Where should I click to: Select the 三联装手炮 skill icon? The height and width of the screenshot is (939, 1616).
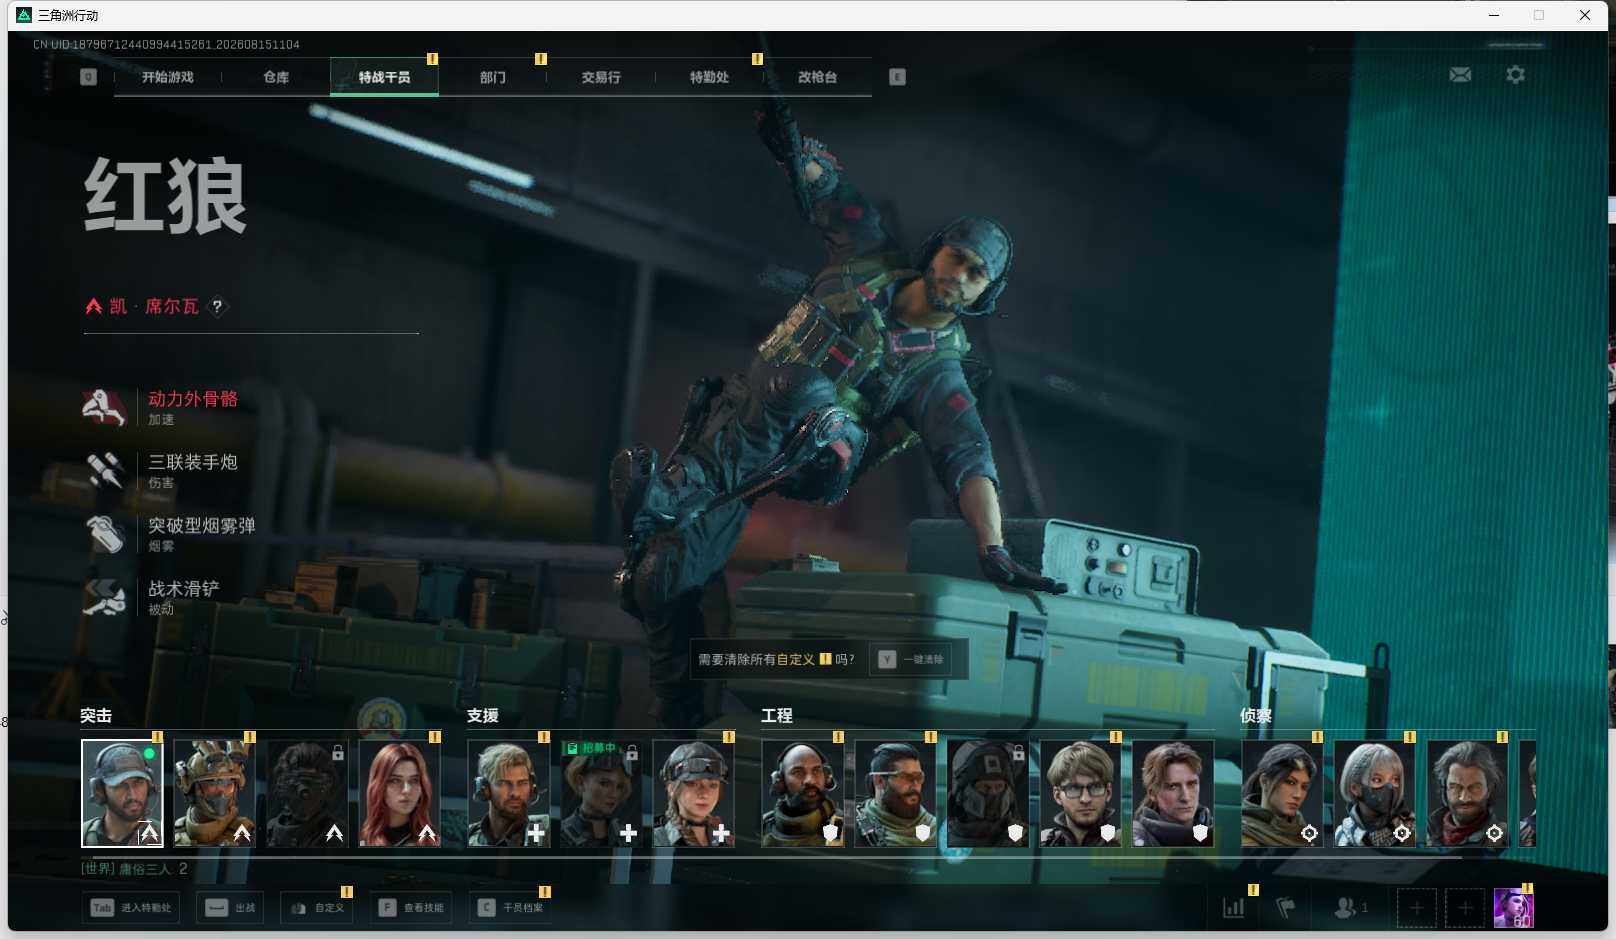104,470
